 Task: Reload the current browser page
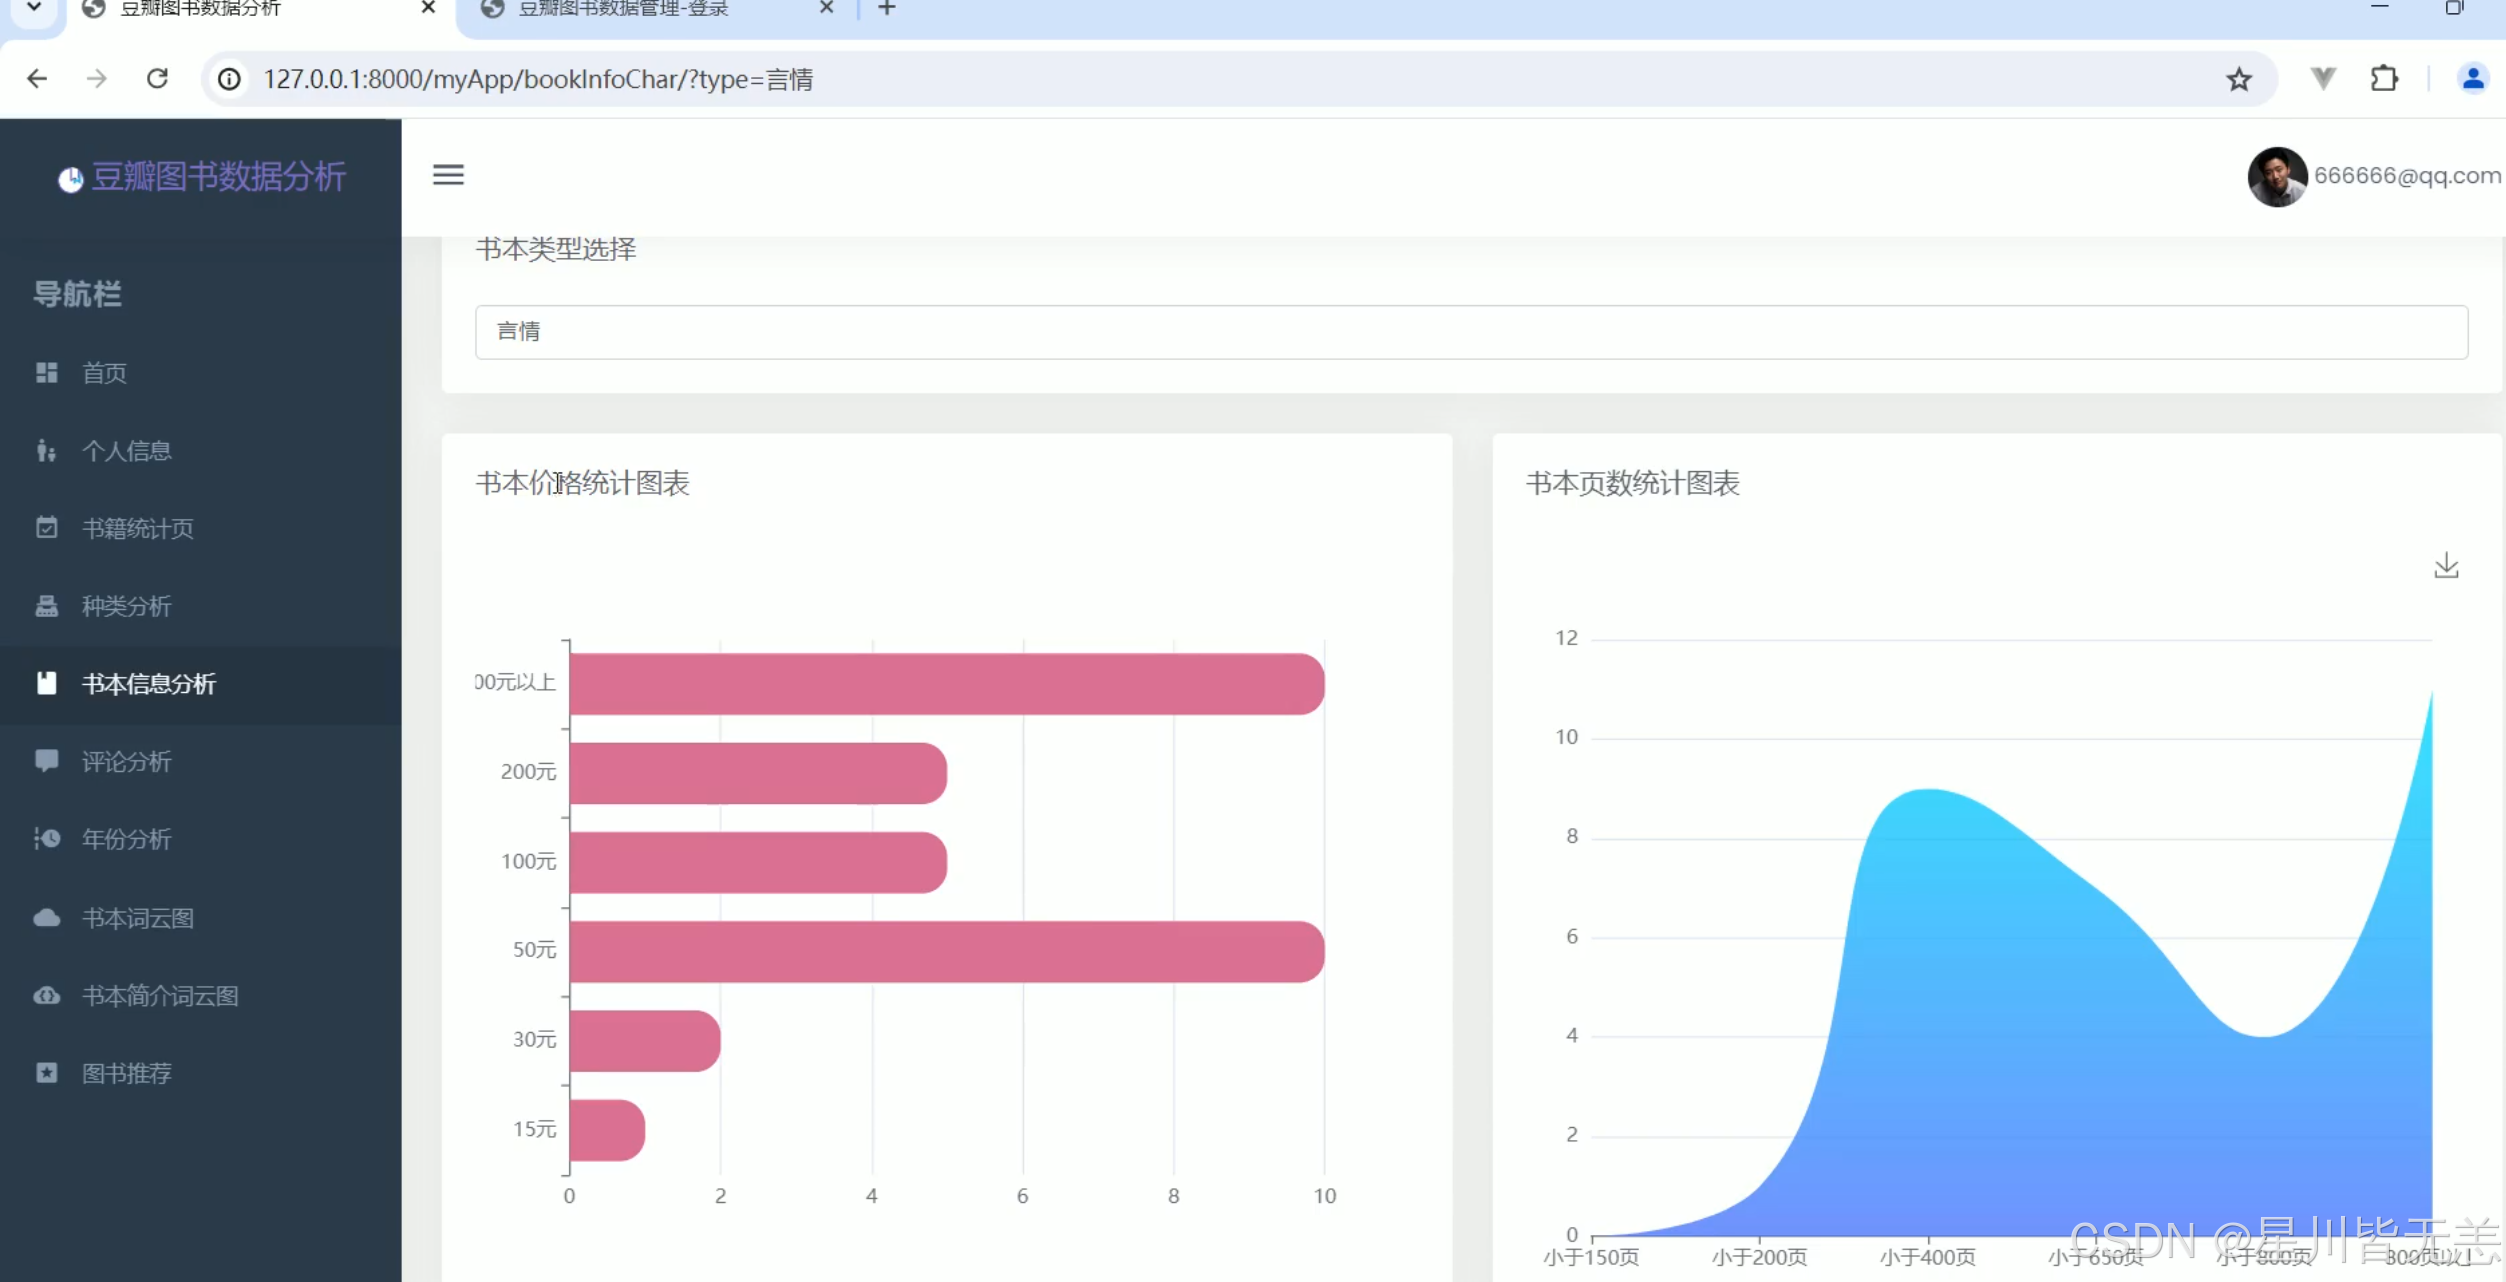pos(157,79)
